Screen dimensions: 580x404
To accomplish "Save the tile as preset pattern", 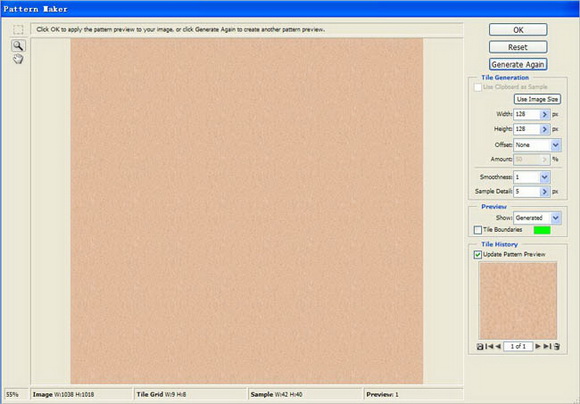I will (x=480, y=347).
